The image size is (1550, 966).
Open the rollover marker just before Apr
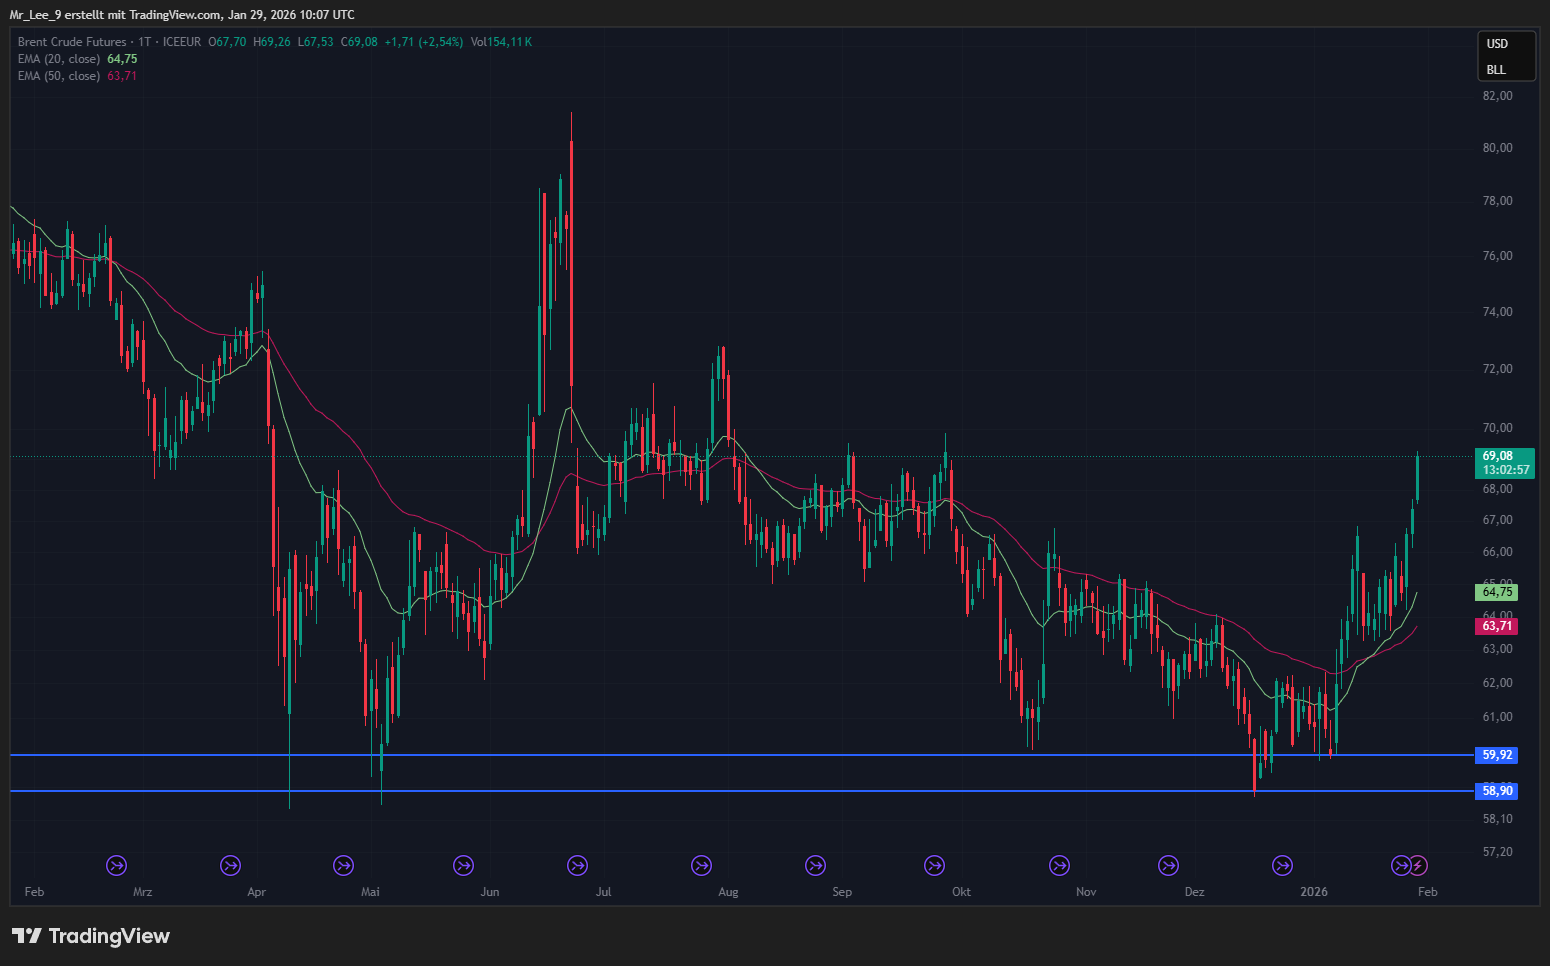(x=231, y=865)
